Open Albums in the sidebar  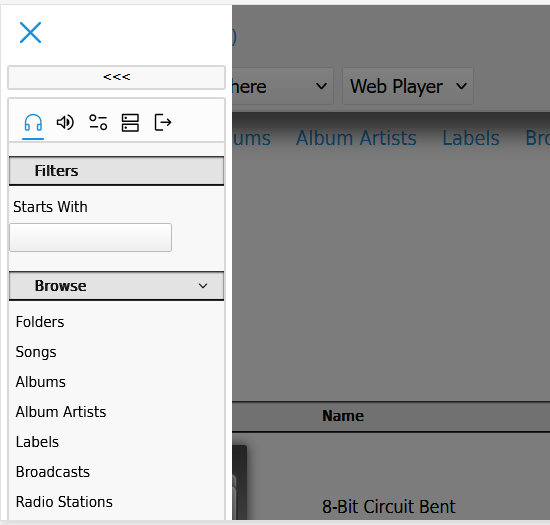[41, 382]
